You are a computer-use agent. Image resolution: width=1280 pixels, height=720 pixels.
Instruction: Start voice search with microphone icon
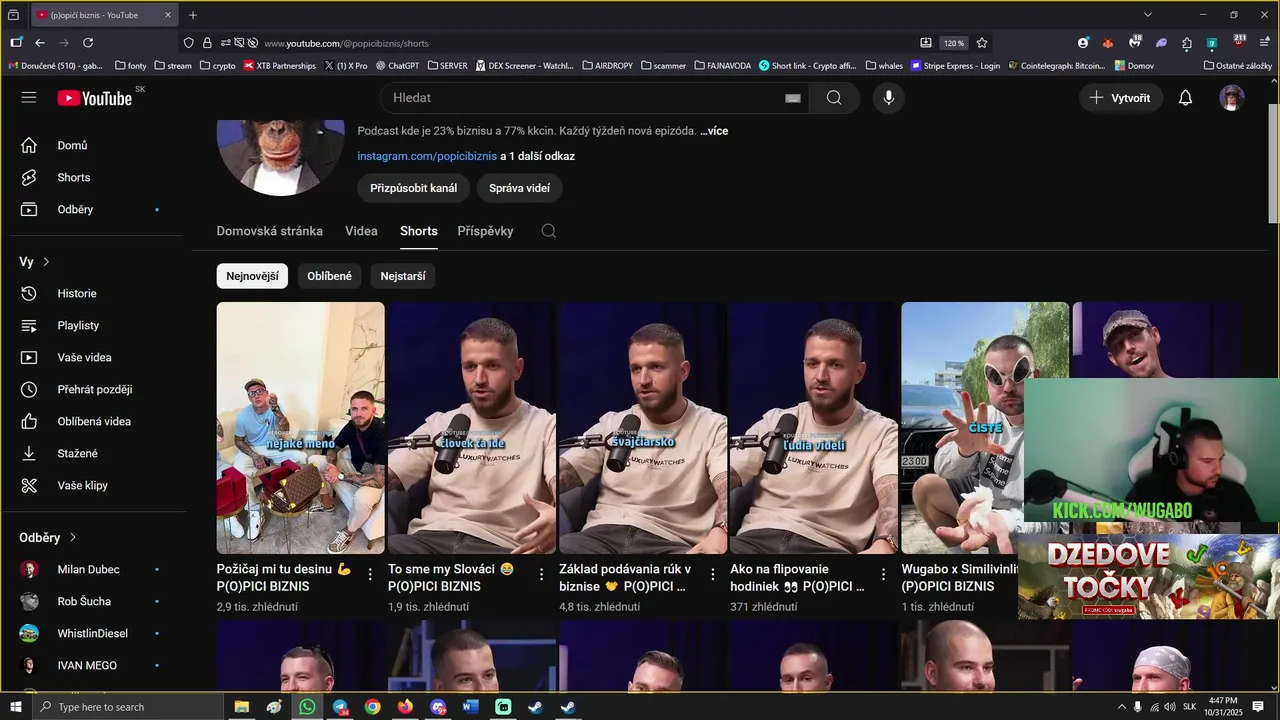pos(888,98)
